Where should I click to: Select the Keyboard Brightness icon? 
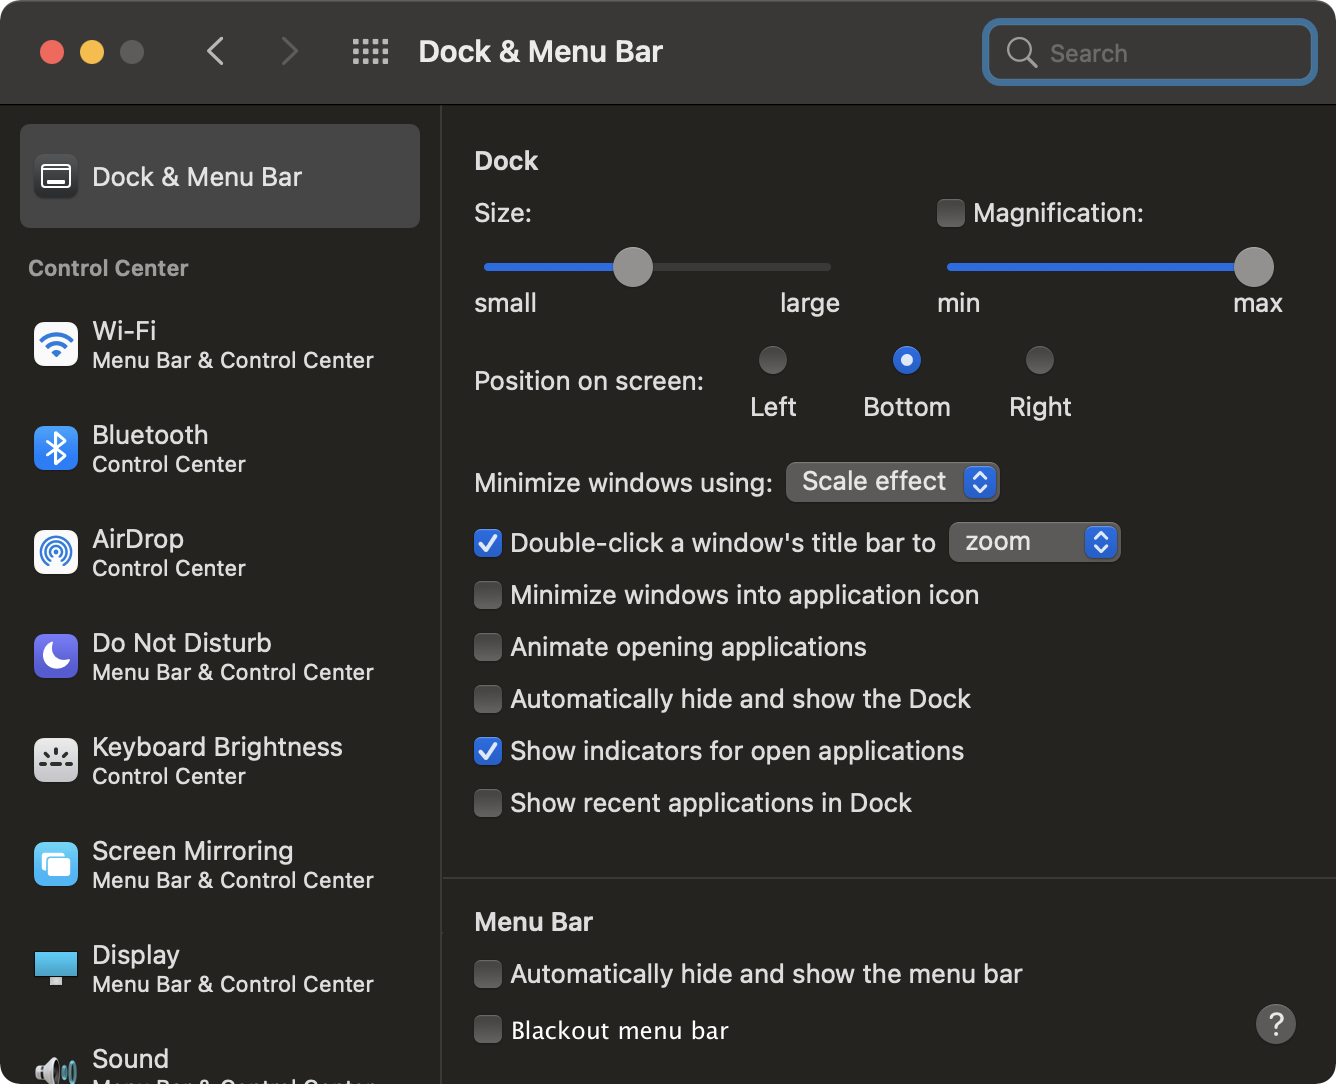pos(56,761)
